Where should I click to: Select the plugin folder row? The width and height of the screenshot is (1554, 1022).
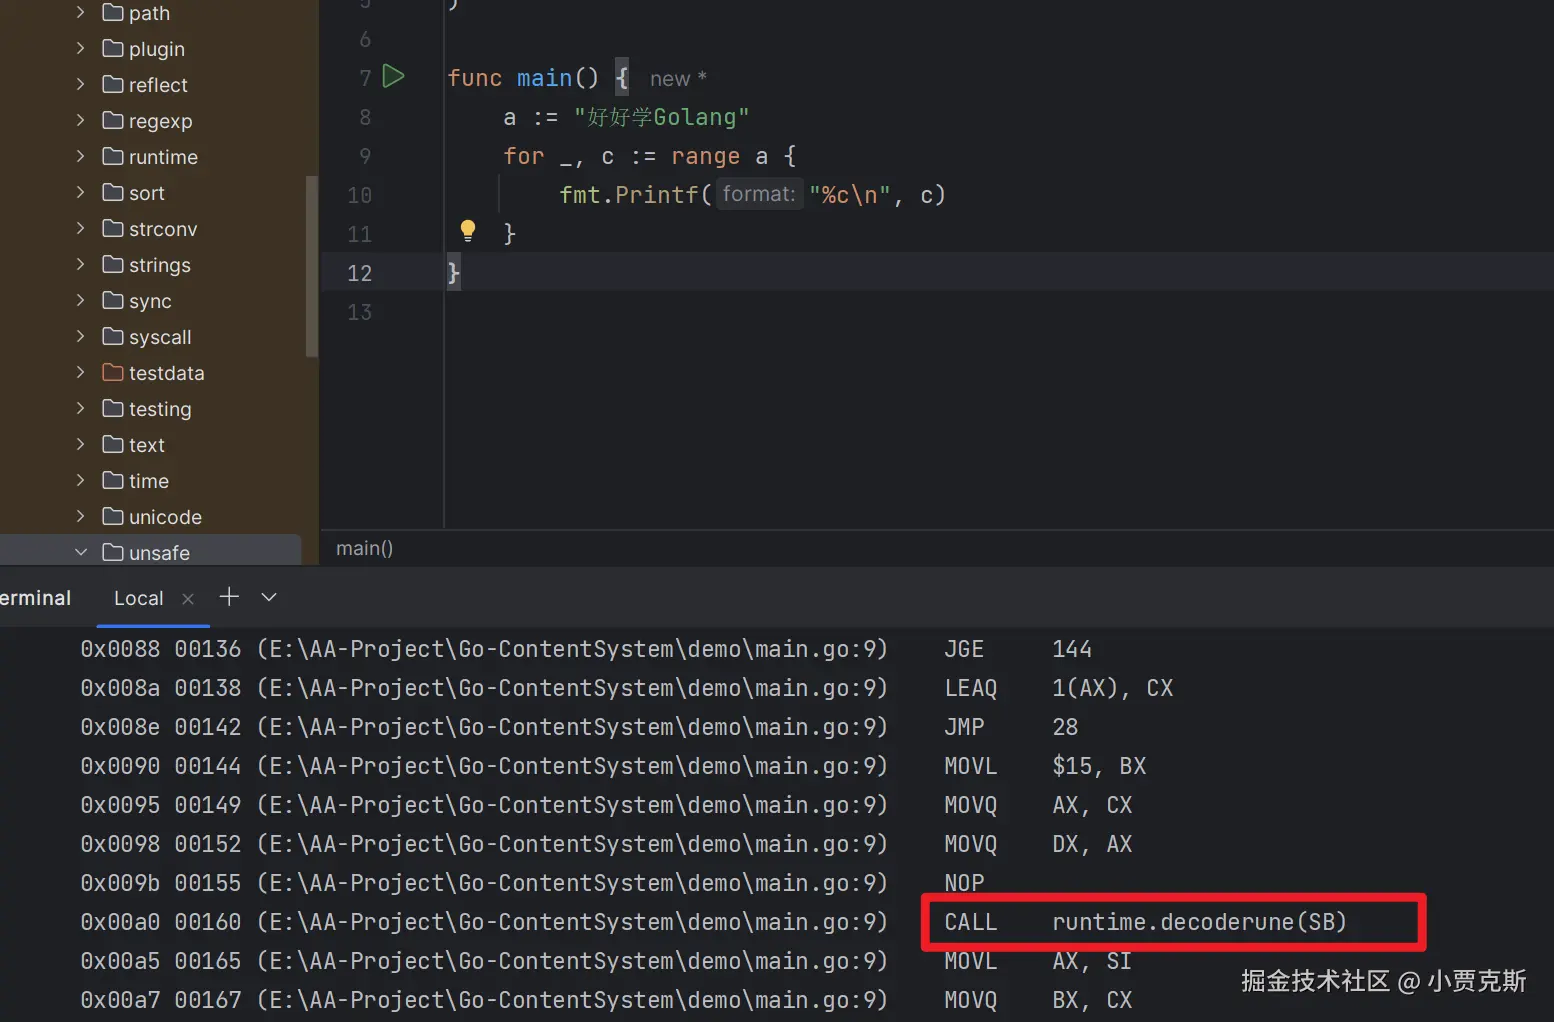(x=150, y=48)
